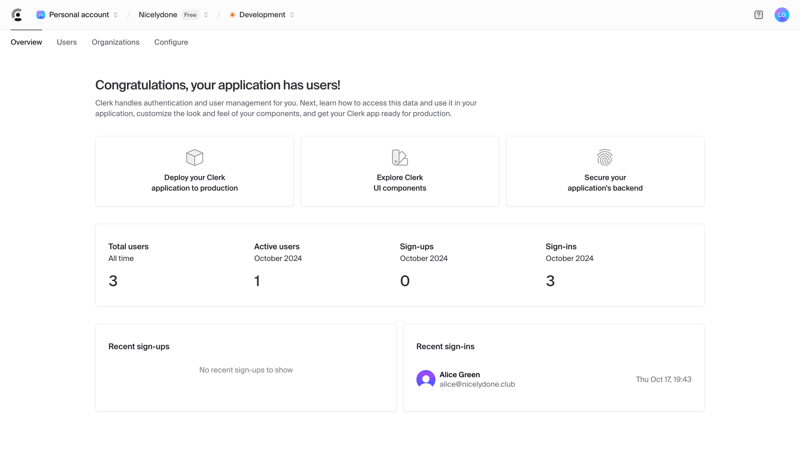
Task: Click alice@nicelydone.club email address
Action: [x=477, y=384]
